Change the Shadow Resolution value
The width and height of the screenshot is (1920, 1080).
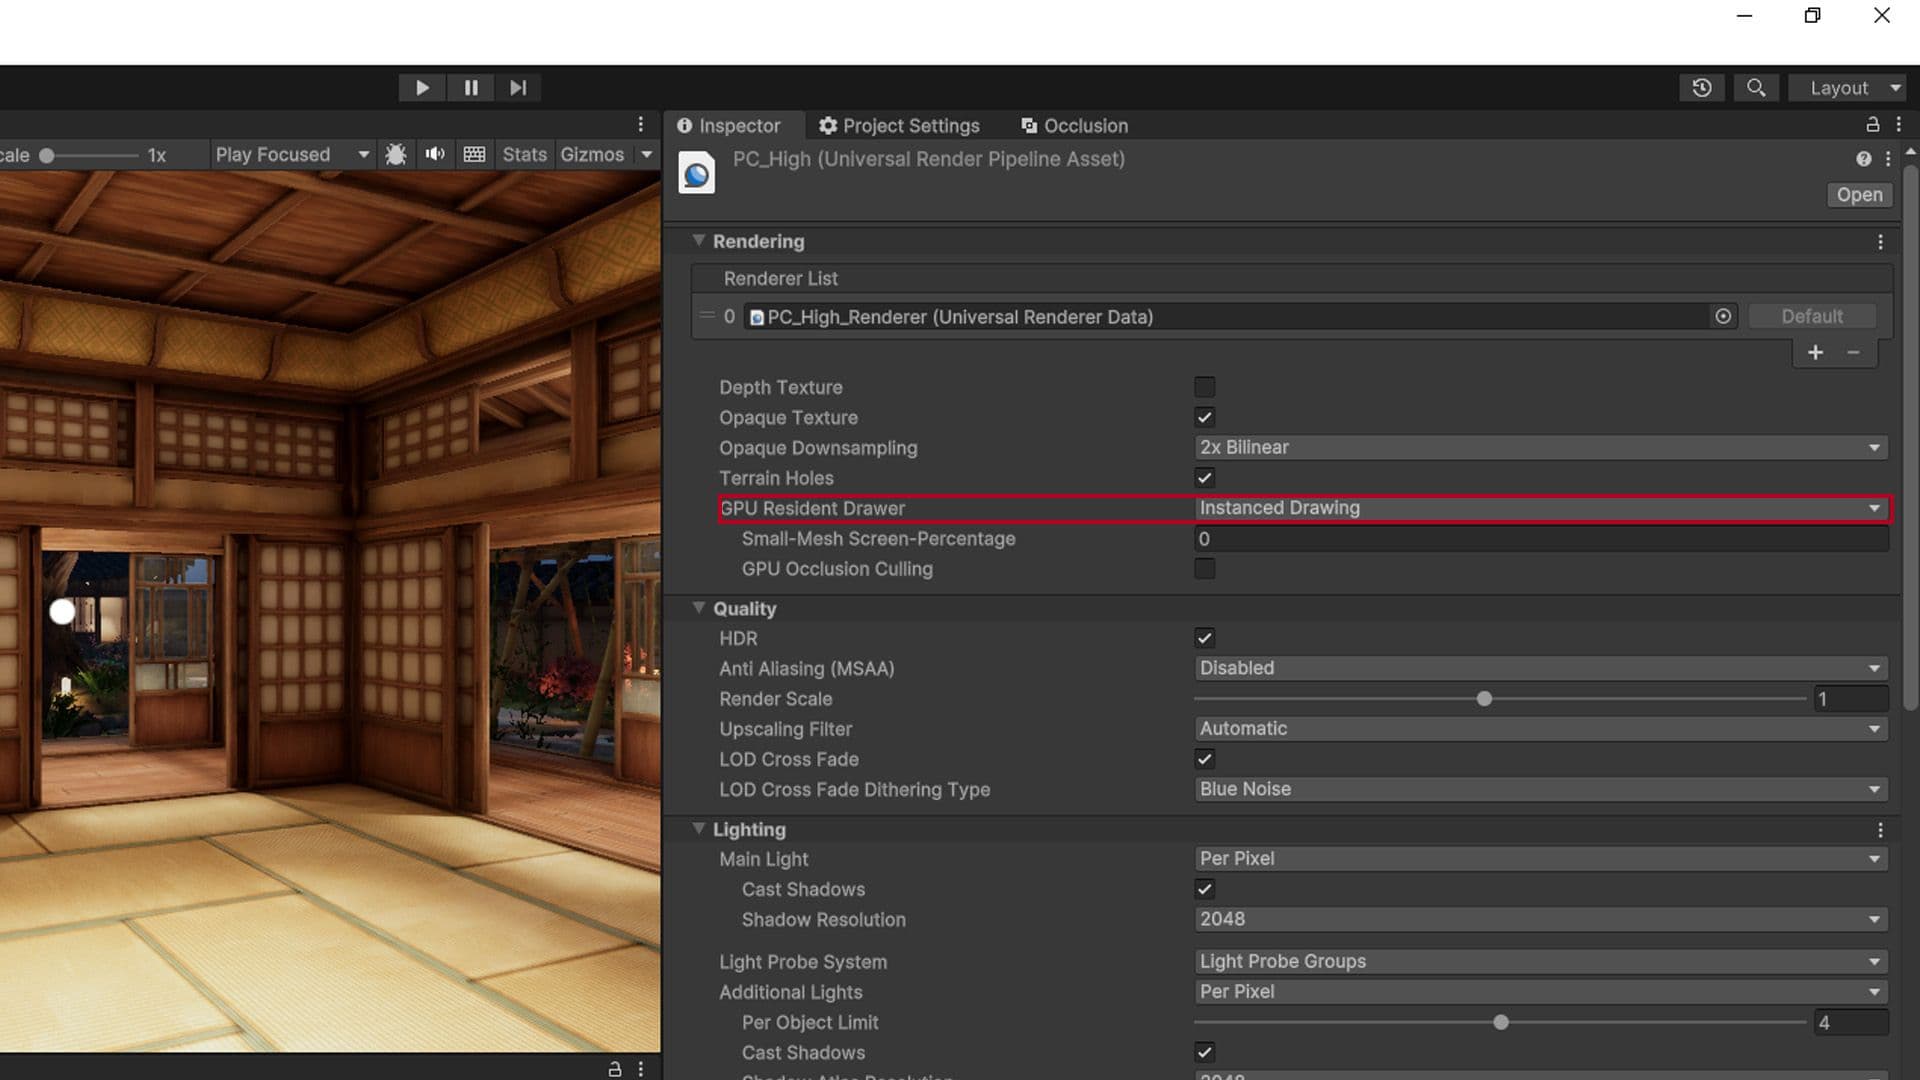pyautogui.click(x=1540, y=919)
